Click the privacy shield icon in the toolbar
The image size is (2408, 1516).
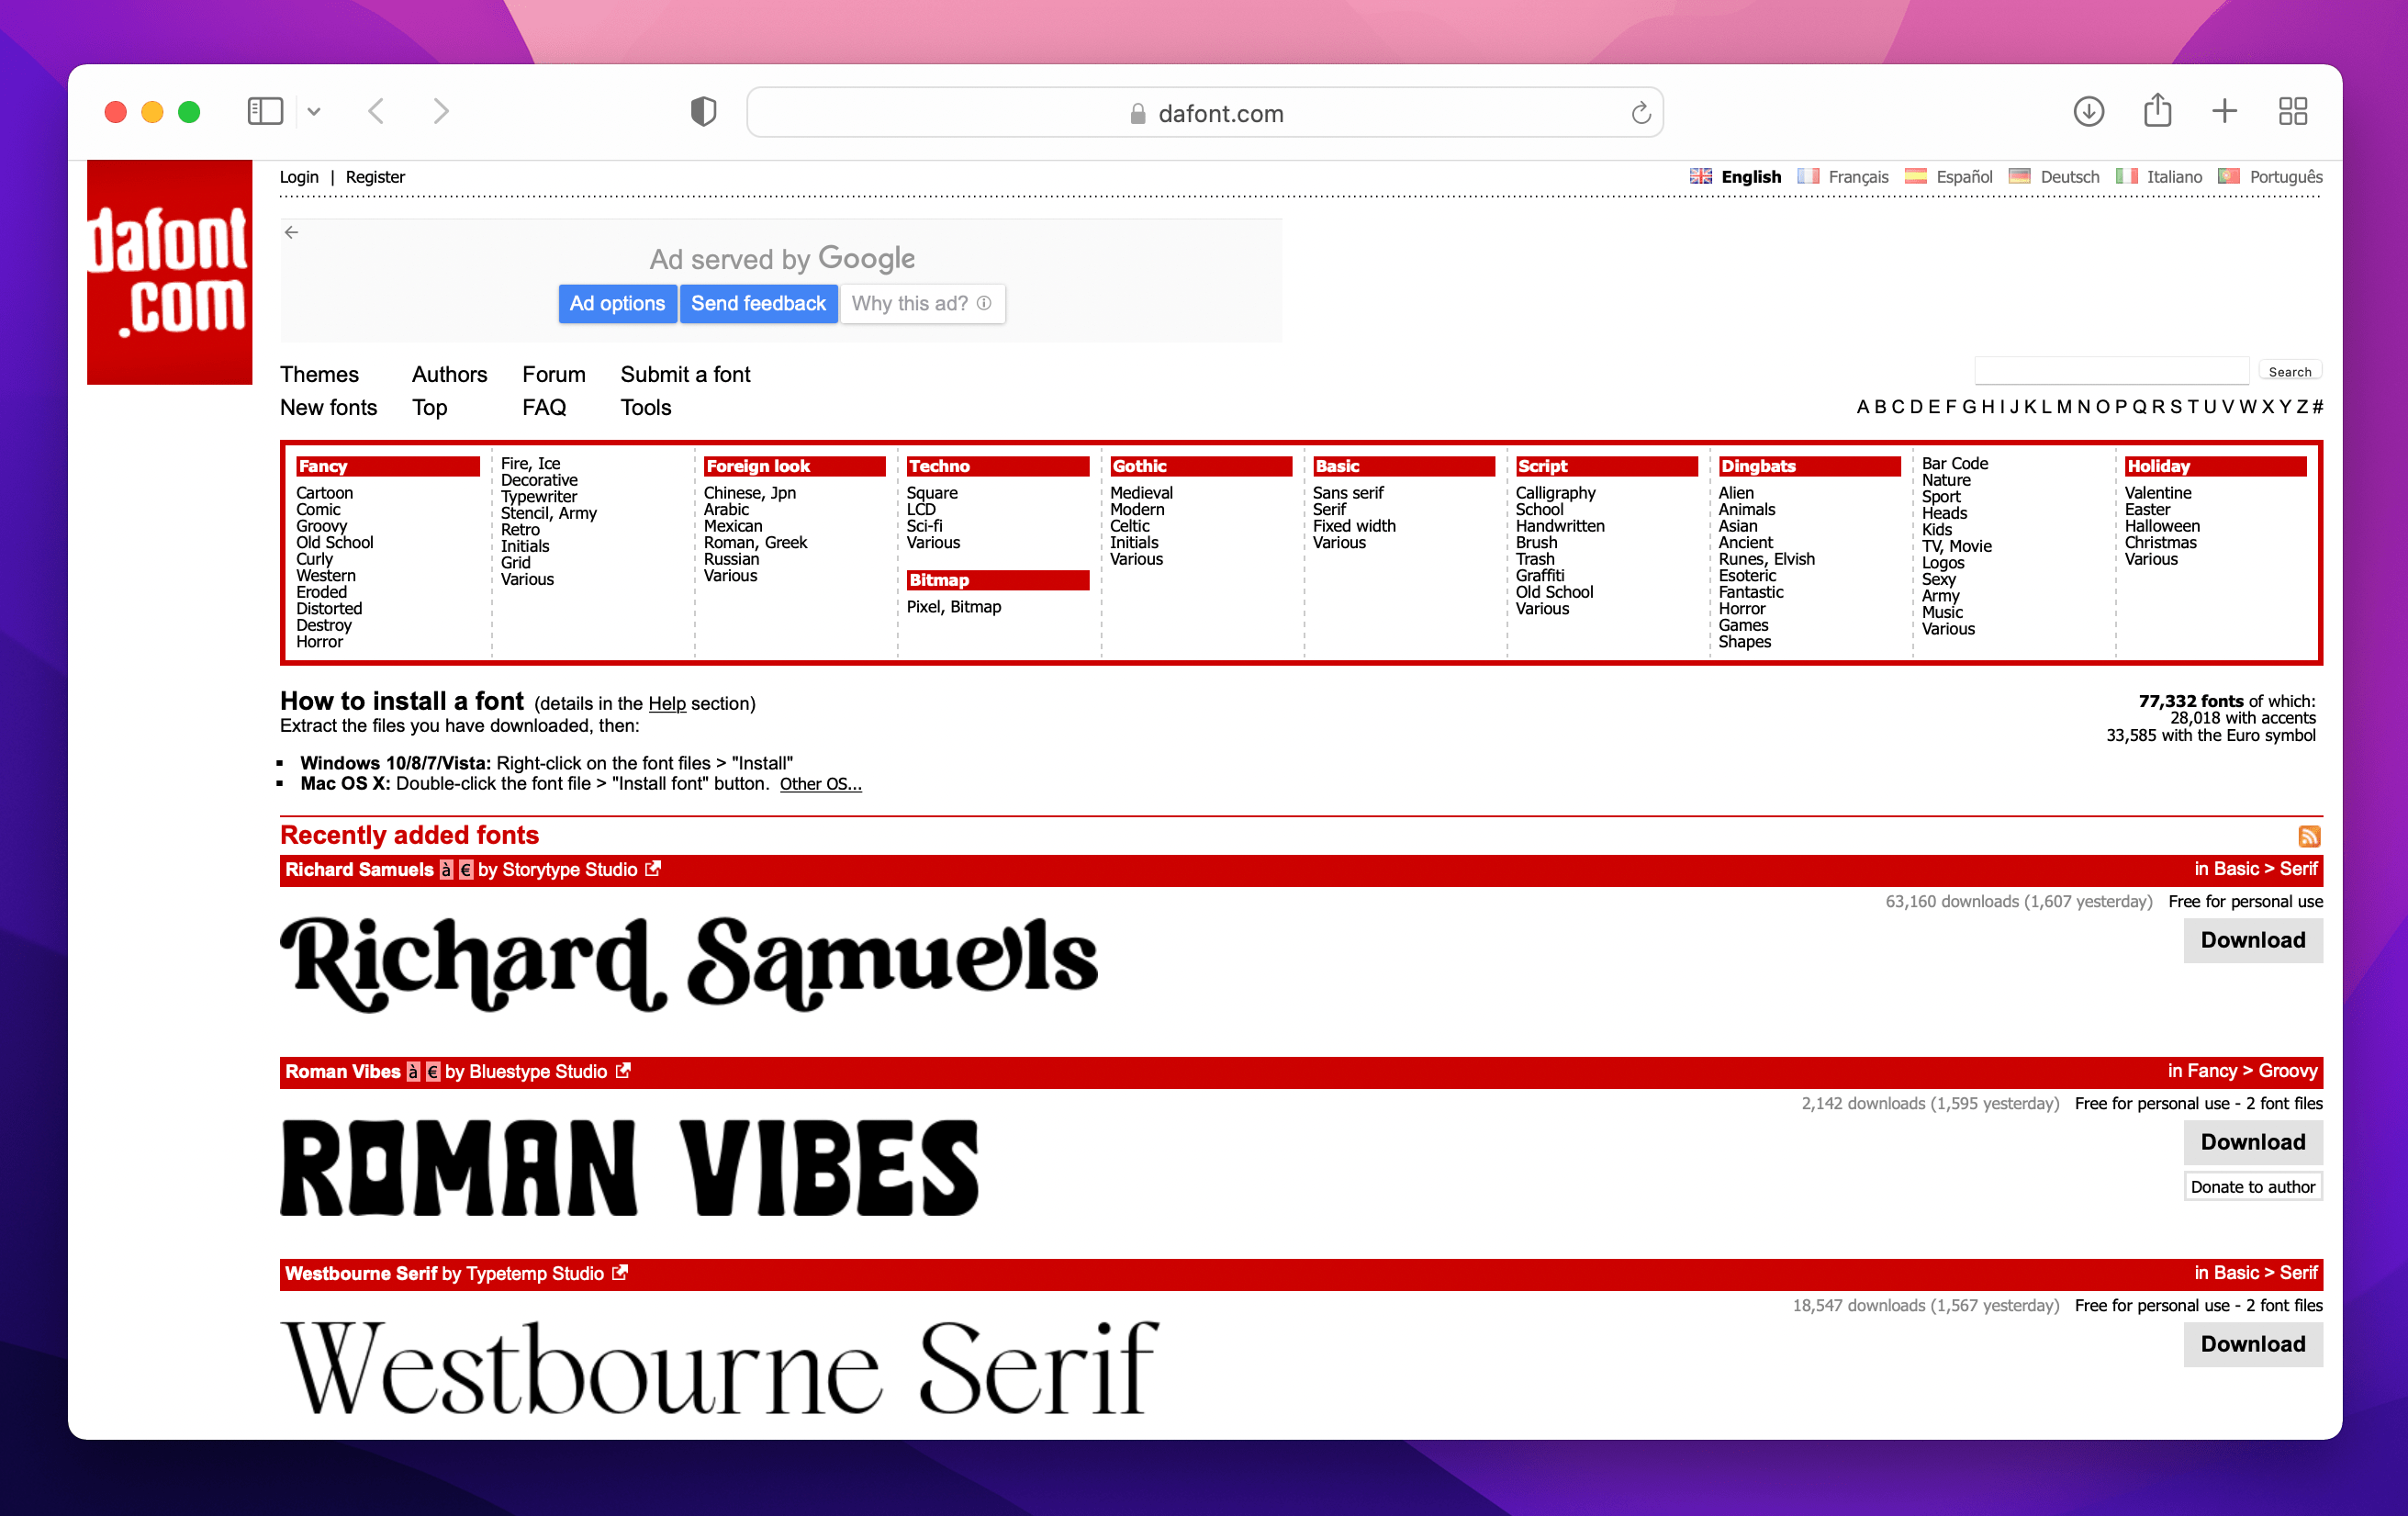pos(704,112)
